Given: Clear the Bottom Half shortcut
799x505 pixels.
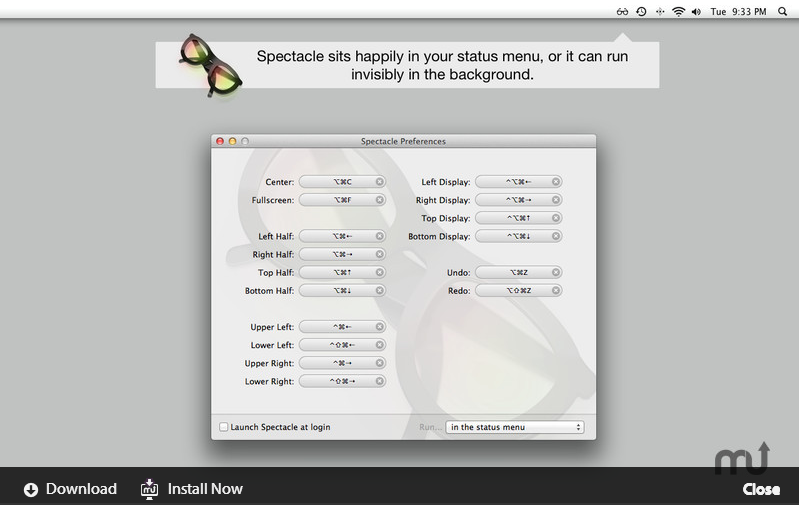Looking at the screenshot, I should click(x=380, y=290).
